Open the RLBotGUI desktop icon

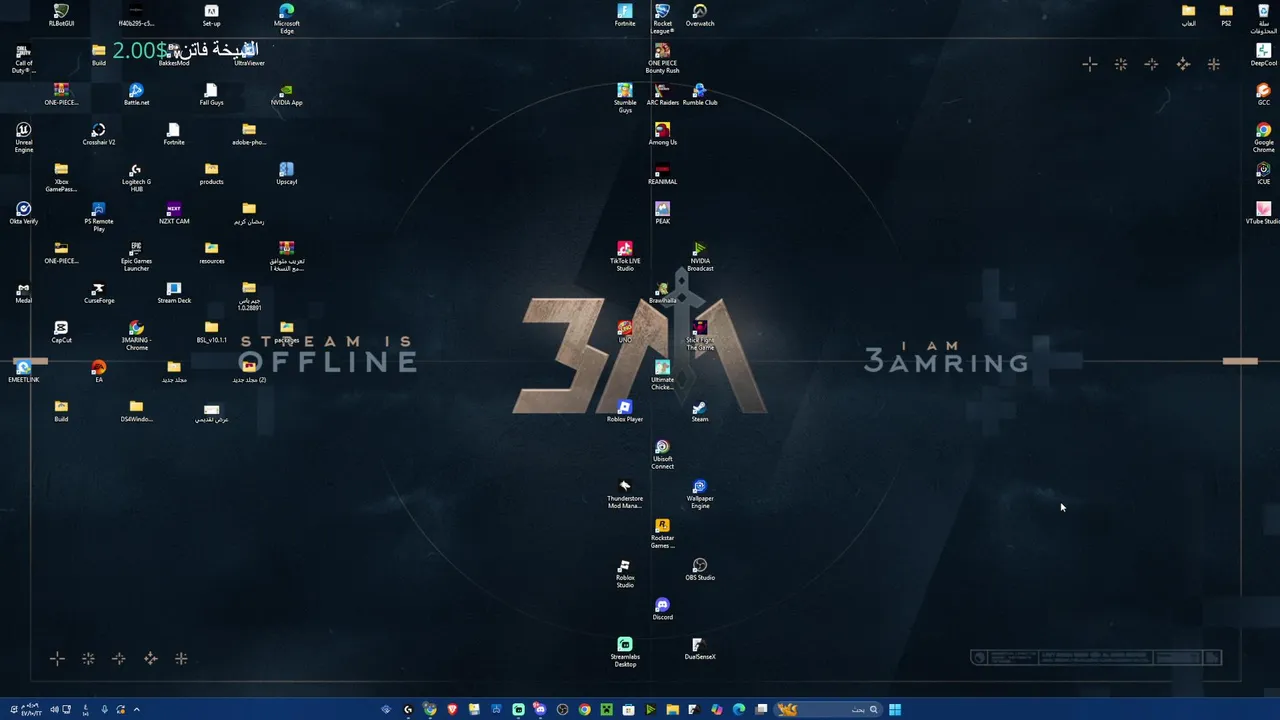tap(61, 15)
